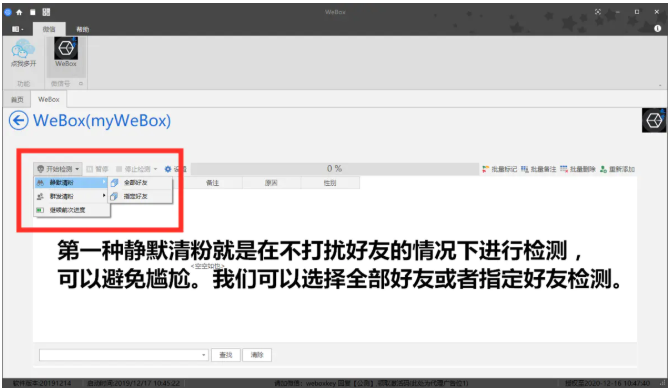The height and width of the screenshot is (391, 672).
Task: Click the 清除 clear button
Action: (257, 355)
